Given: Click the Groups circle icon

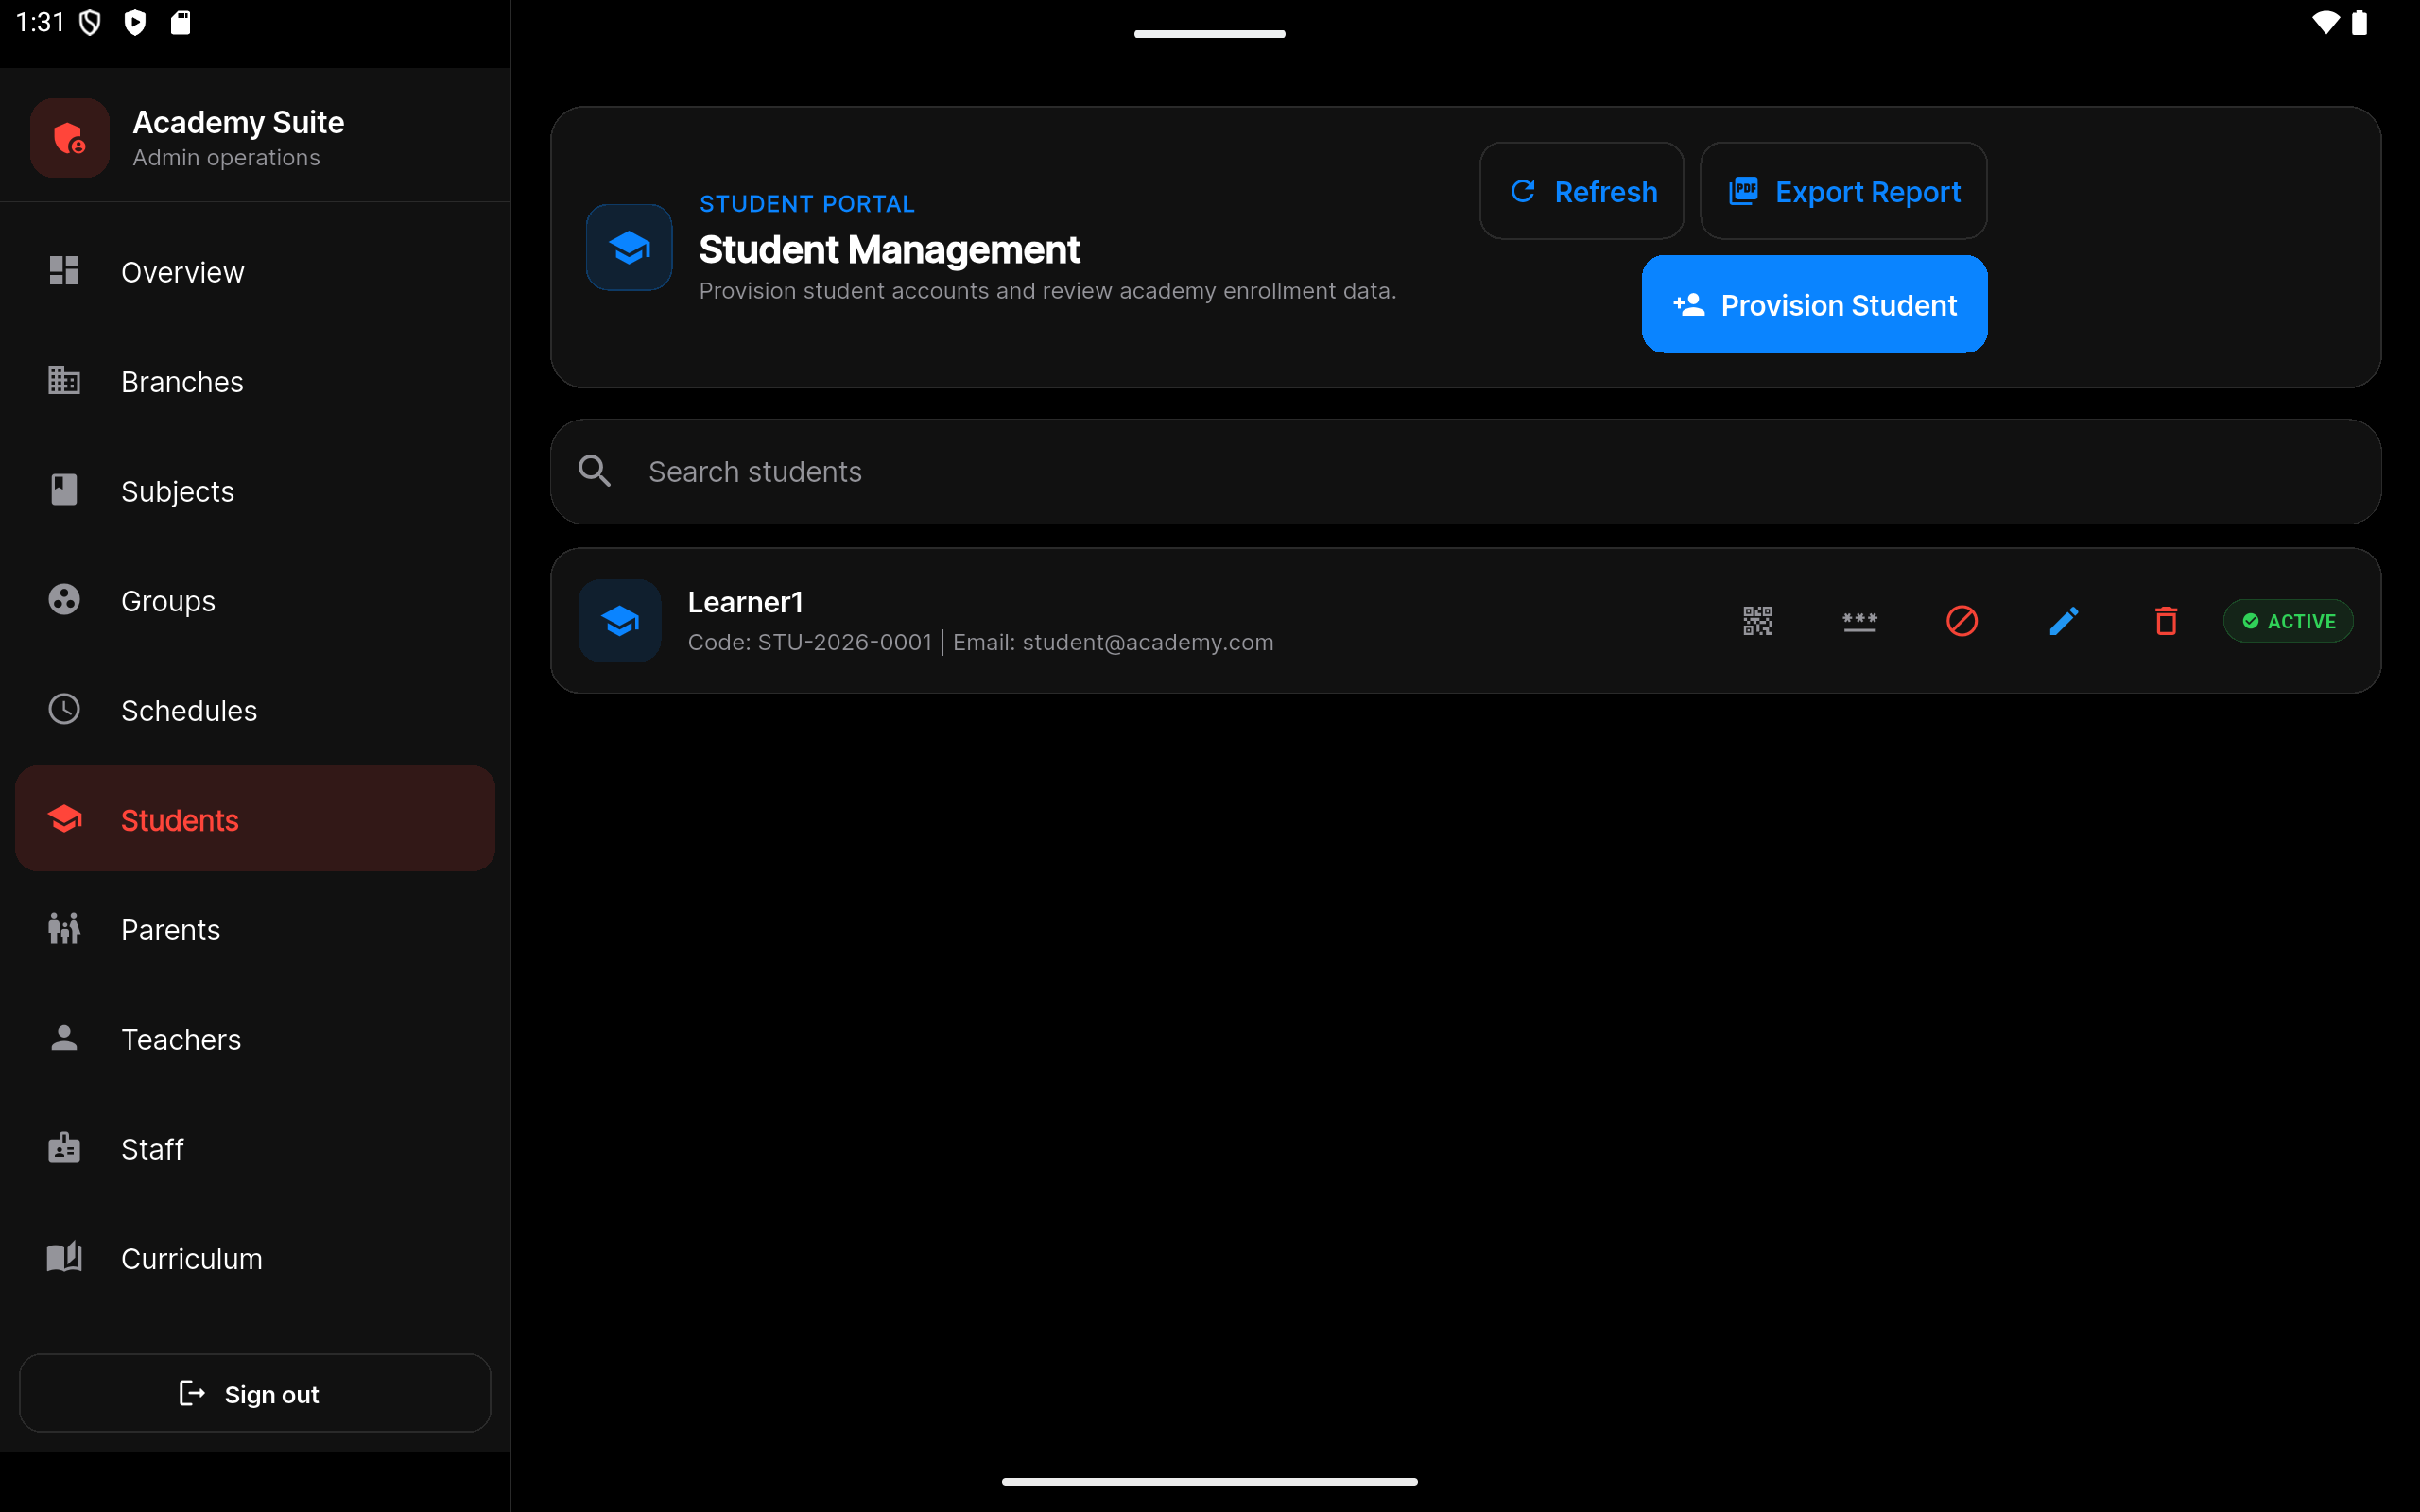Looking at the screenshot, I should point(64,600).
